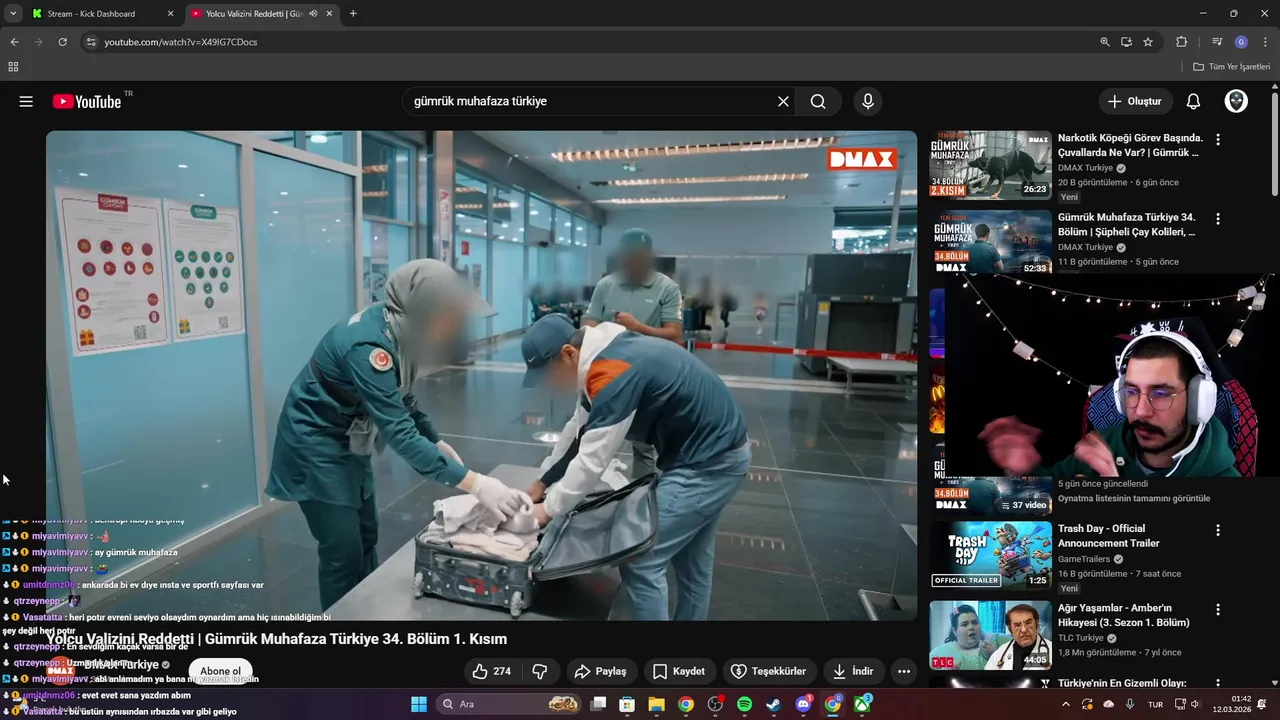Click the Kaydet save button

[x=679, y=671]
